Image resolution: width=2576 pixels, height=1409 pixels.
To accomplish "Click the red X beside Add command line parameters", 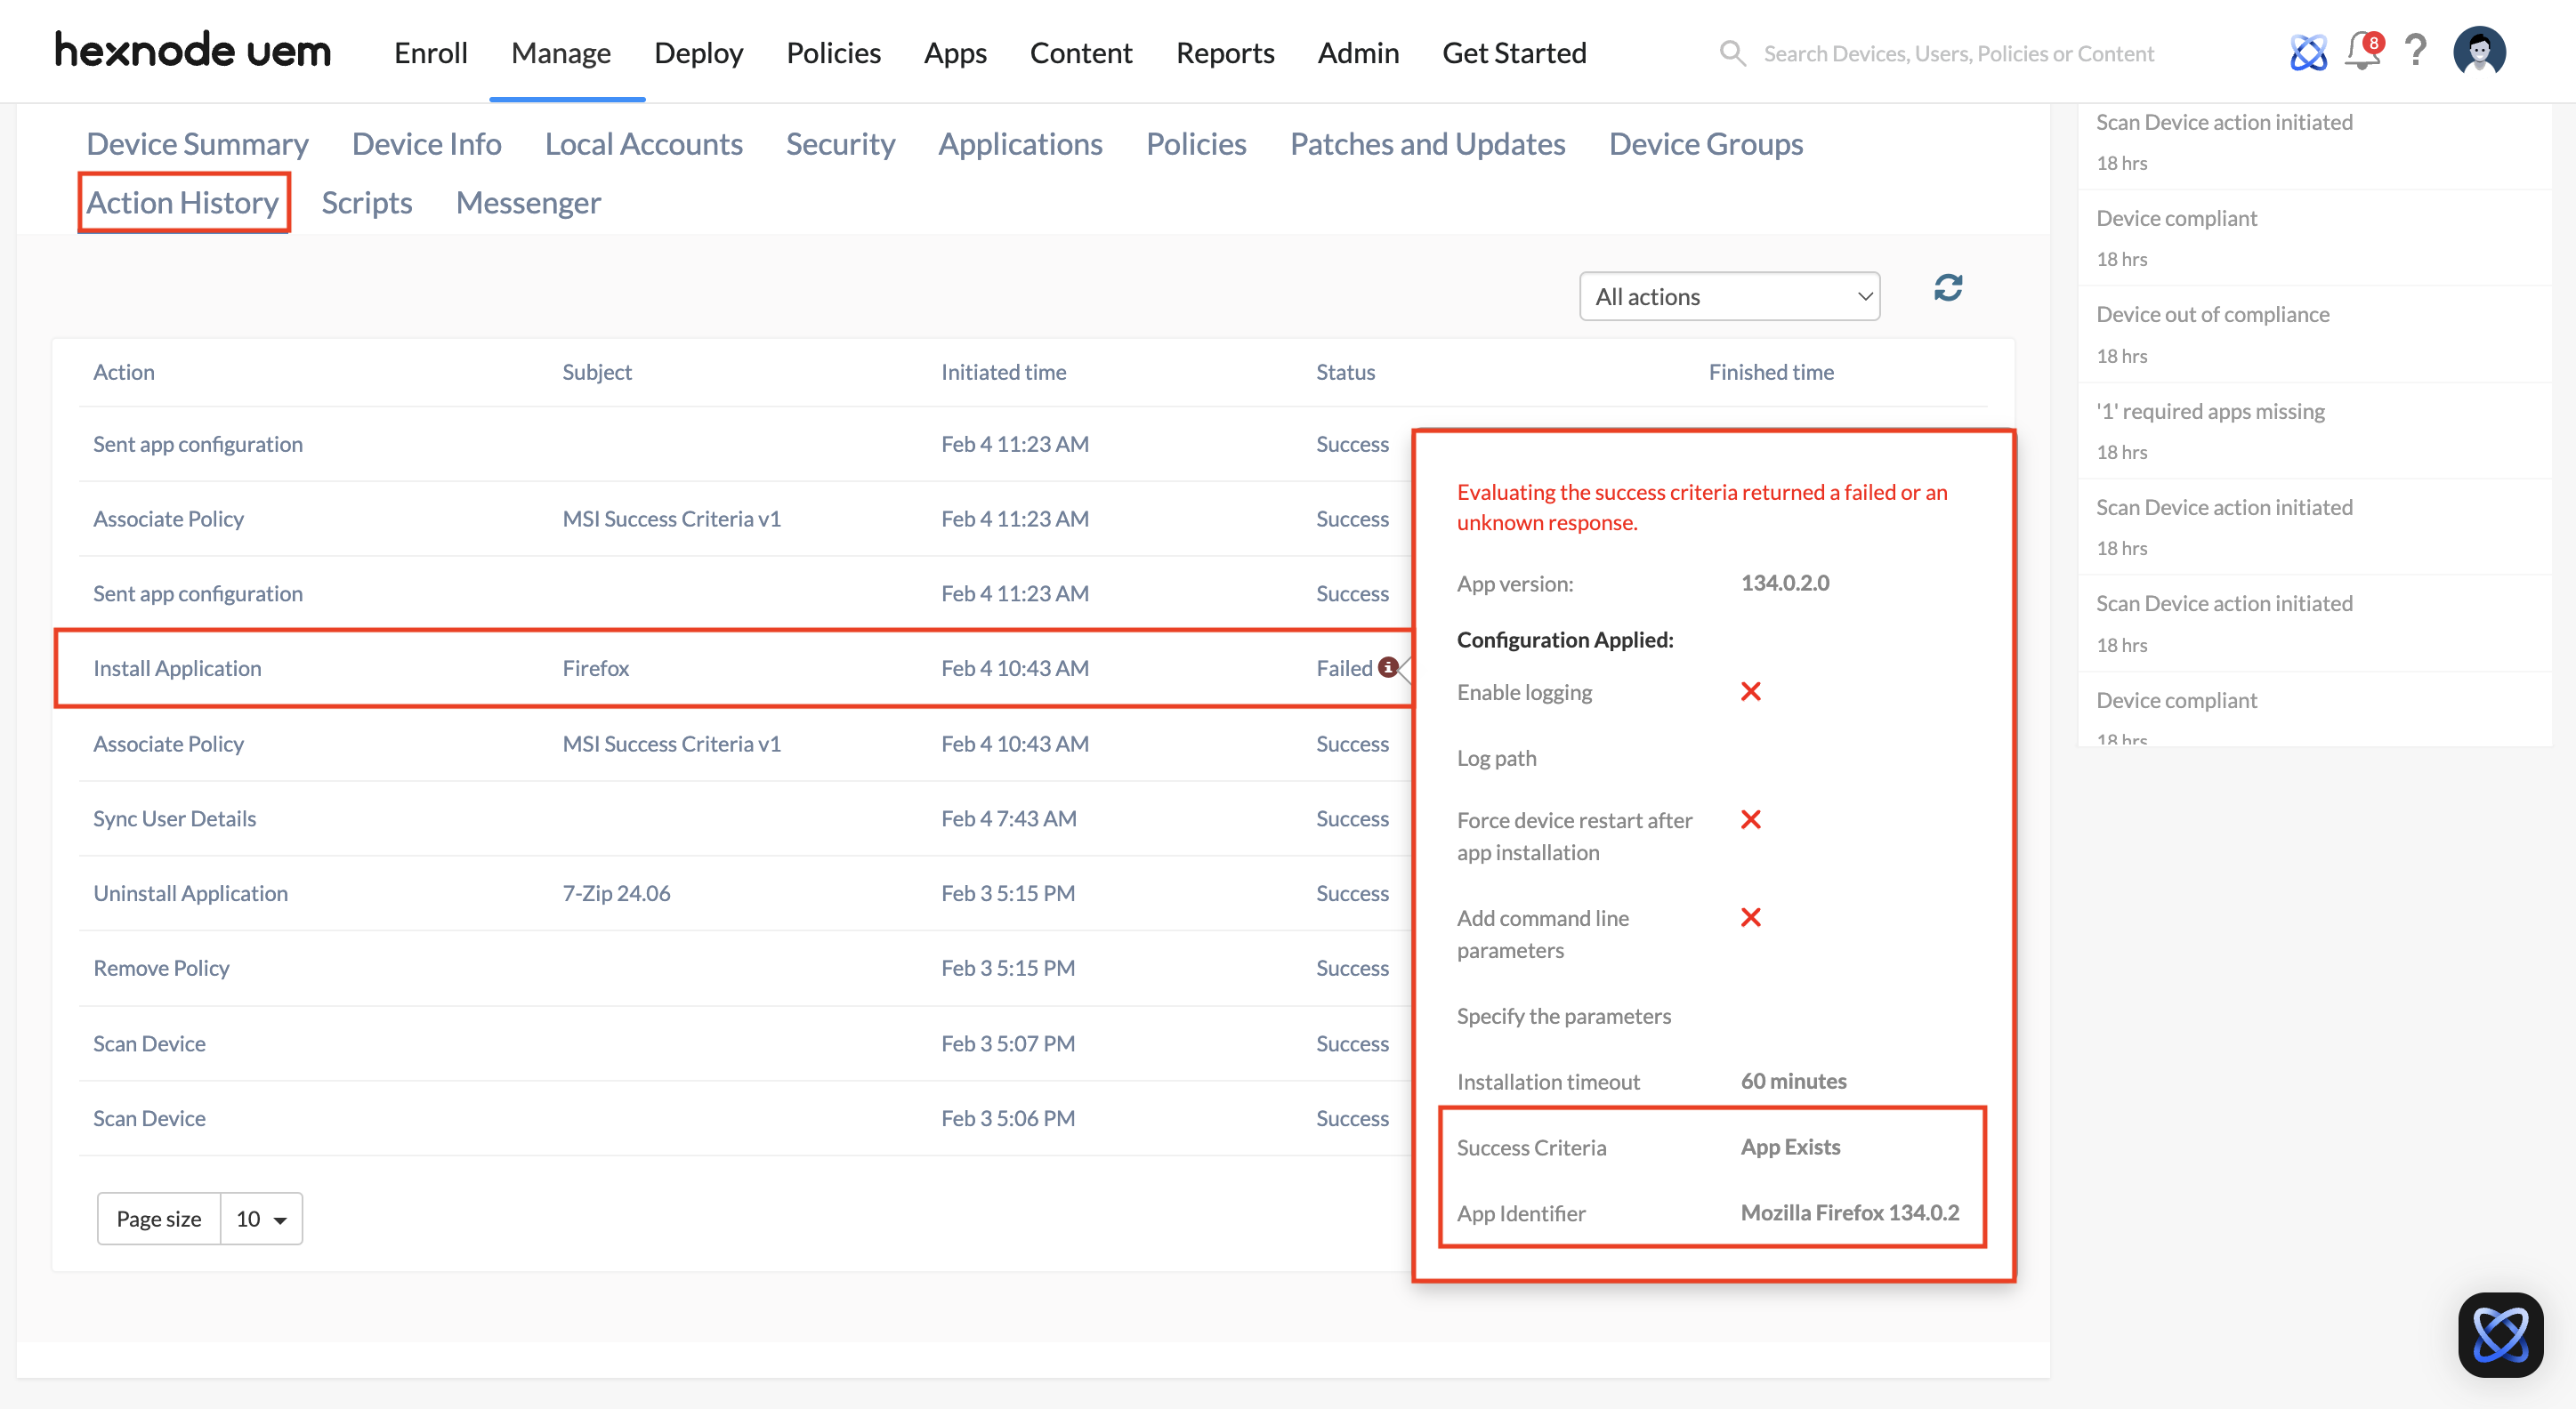I will [x=1750, y=917].
